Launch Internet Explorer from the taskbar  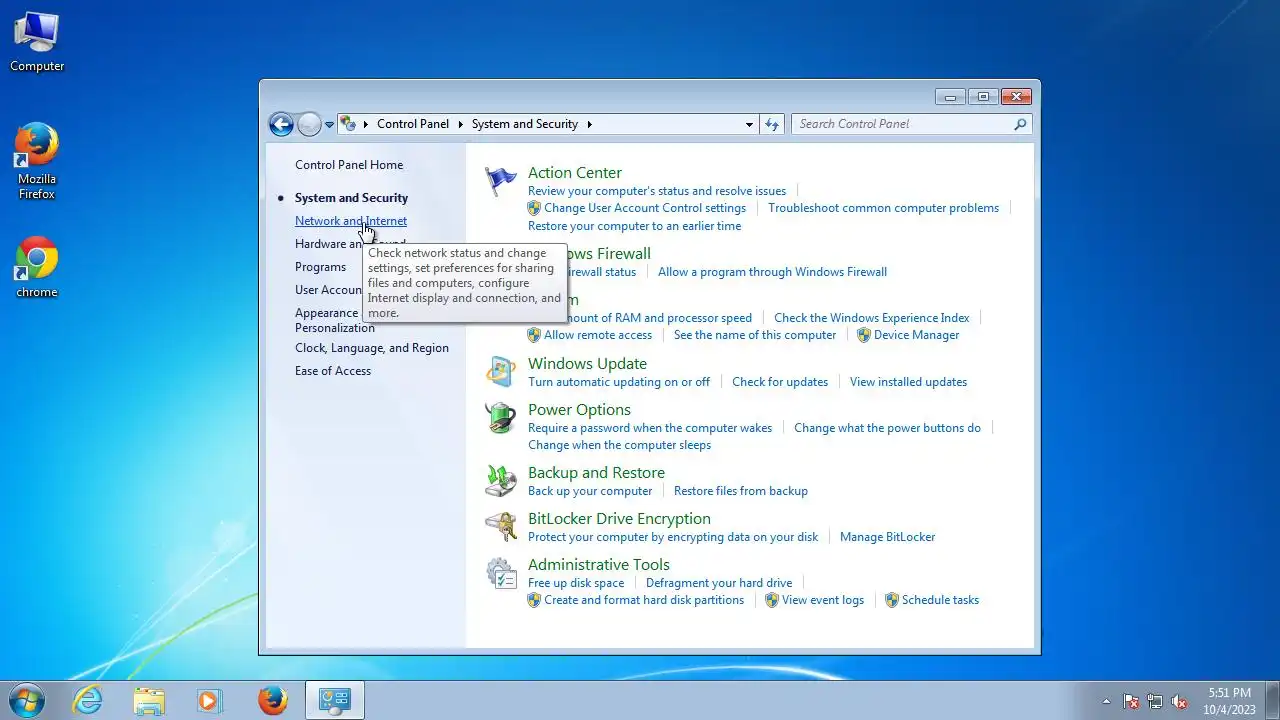click(88, 700)
